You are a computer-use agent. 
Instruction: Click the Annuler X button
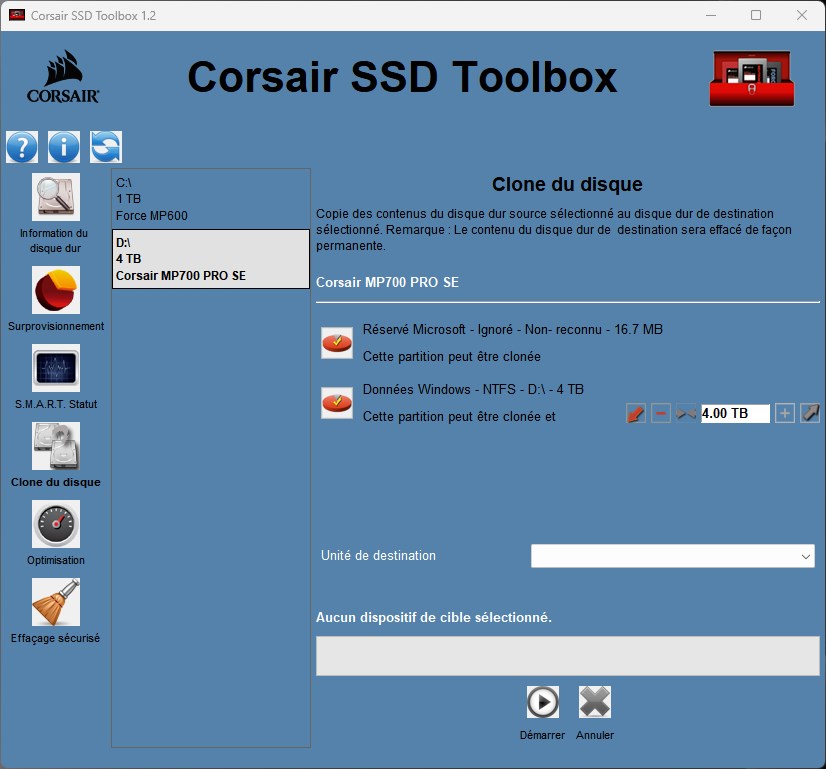click(x=595, y=702)
